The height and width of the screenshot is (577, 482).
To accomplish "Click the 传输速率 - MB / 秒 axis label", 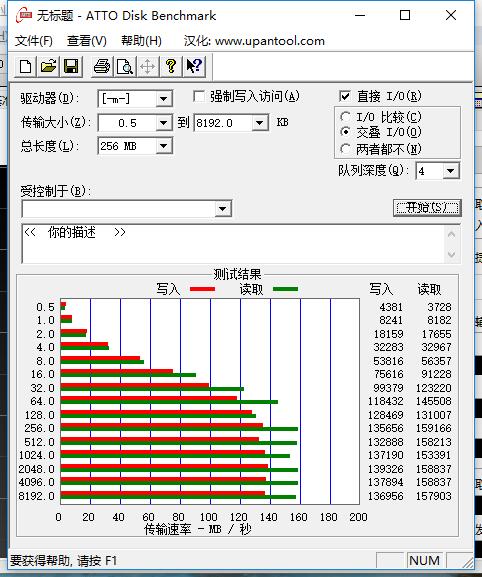I will [198, 530].
